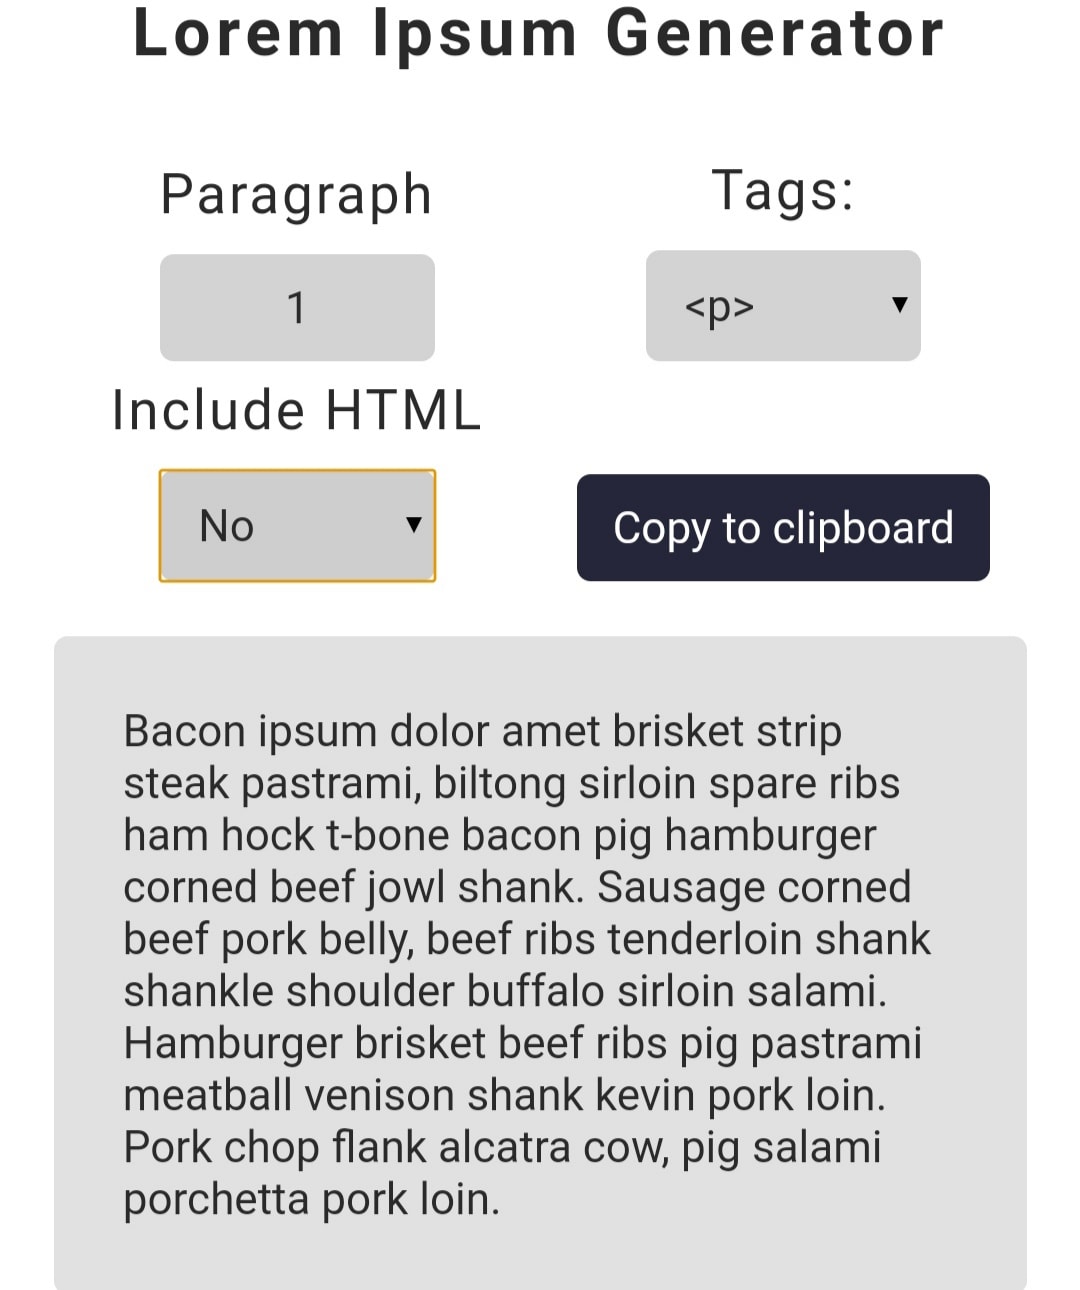Click the Paragraph label

click(x=296, y=194)
